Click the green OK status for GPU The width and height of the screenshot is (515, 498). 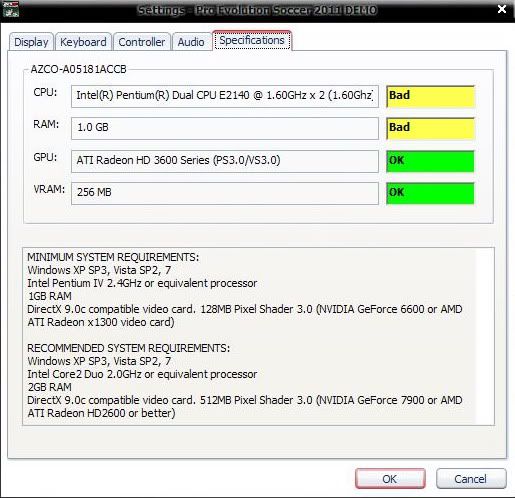point(430,161)
